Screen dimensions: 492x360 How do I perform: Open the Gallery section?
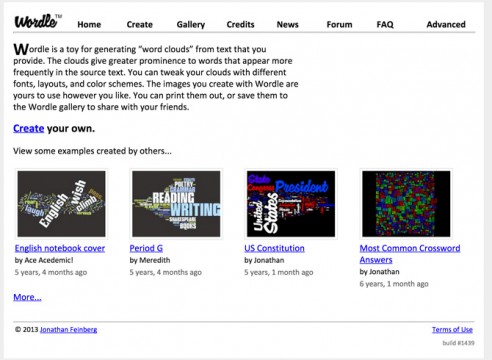191,25
